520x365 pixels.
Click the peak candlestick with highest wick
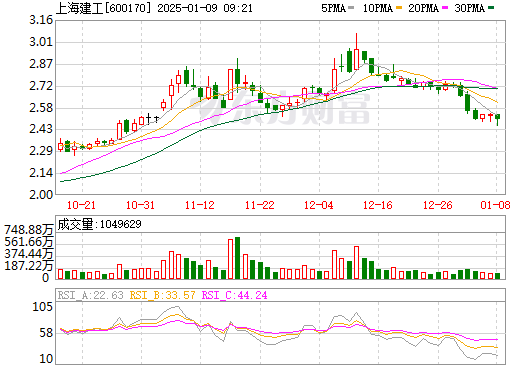356,52
